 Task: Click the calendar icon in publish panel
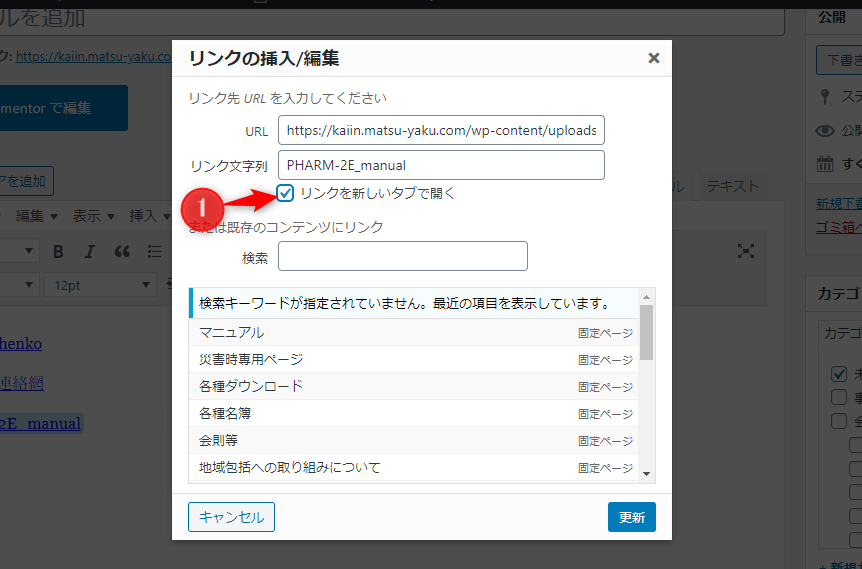[825, 164]
